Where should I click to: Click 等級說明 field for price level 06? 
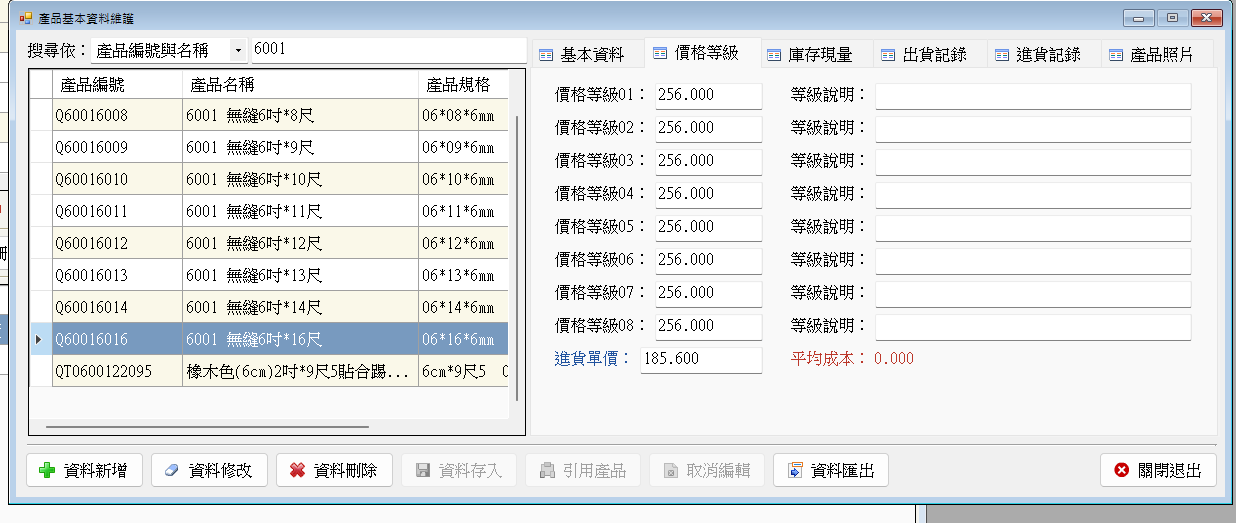pos(1033,260)
